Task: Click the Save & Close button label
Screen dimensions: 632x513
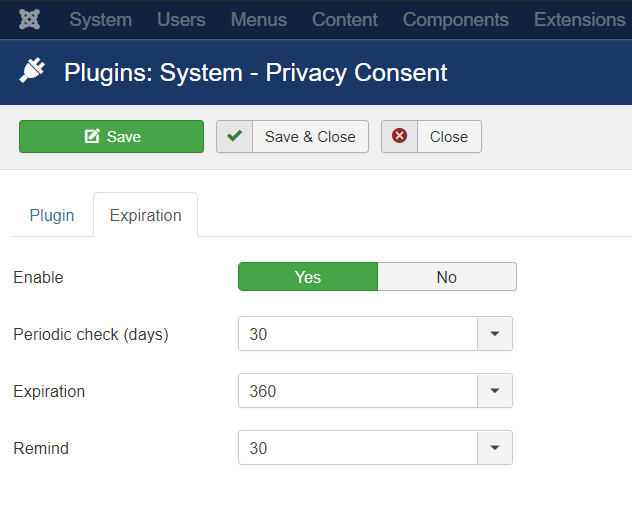Action: pos(310,137)
